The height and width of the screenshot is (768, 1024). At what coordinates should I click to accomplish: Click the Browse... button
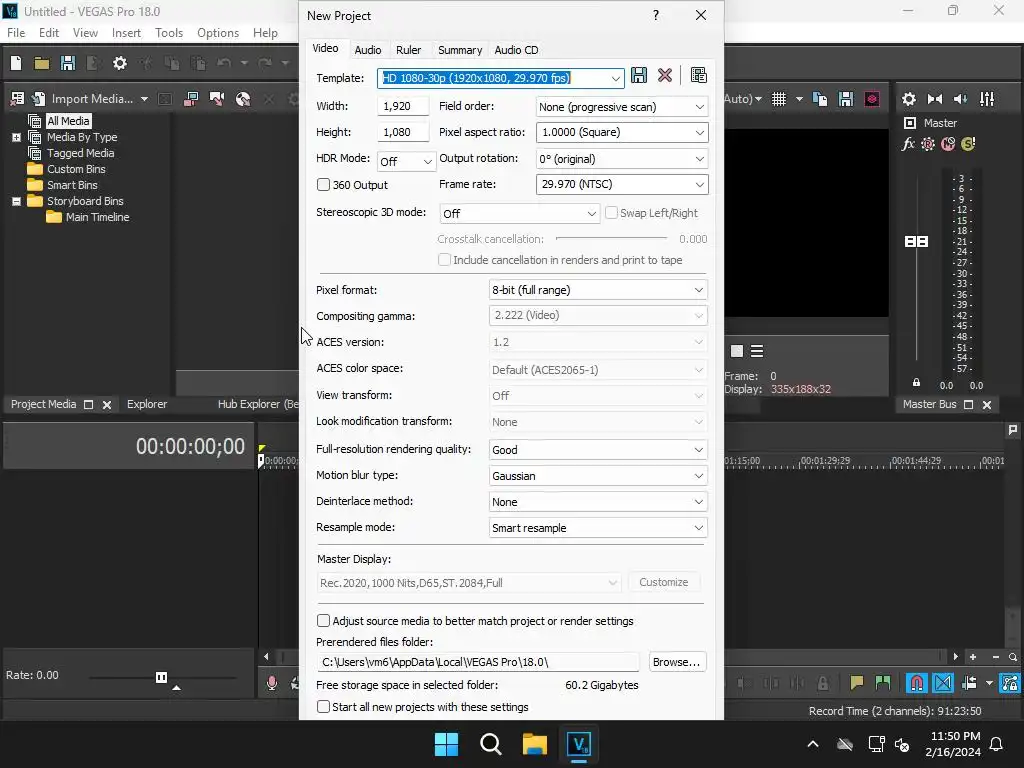677,662
